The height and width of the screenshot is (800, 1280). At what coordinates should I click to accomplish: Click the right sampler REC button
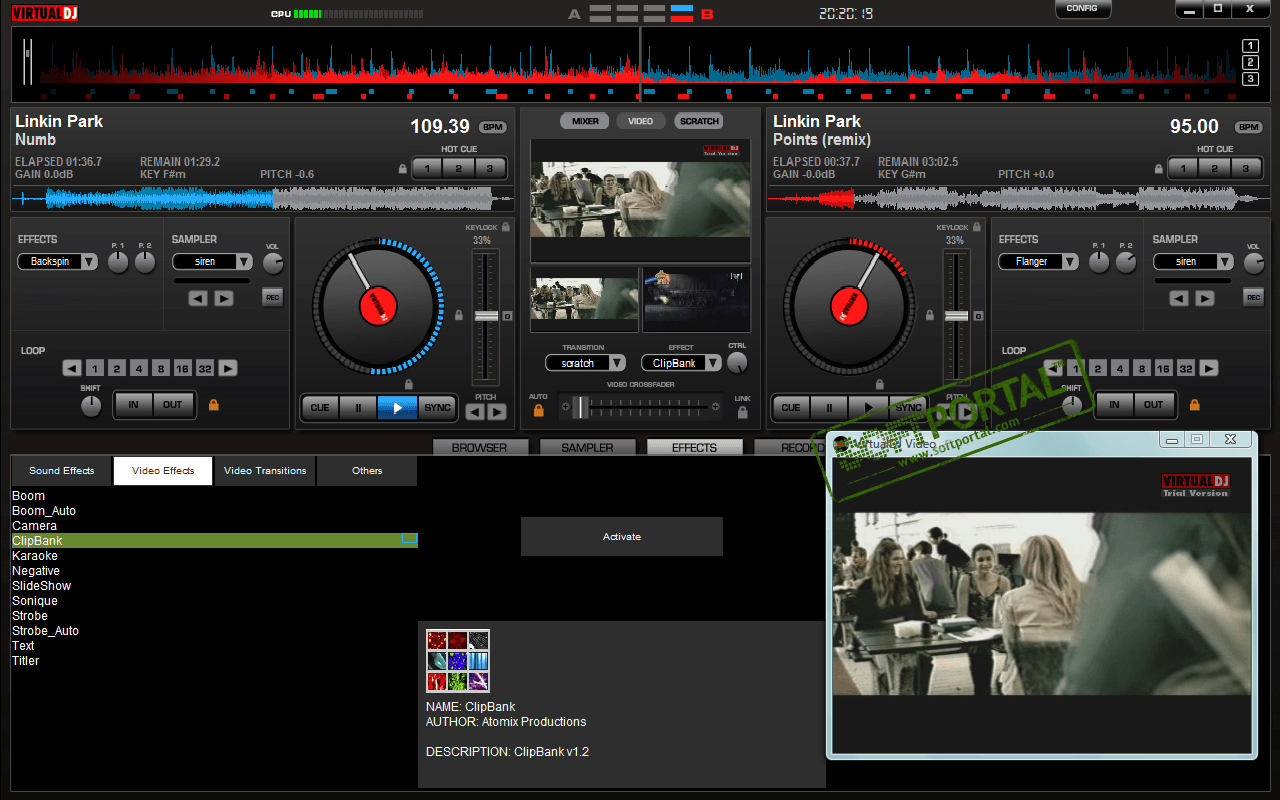tap(1253, 297)
